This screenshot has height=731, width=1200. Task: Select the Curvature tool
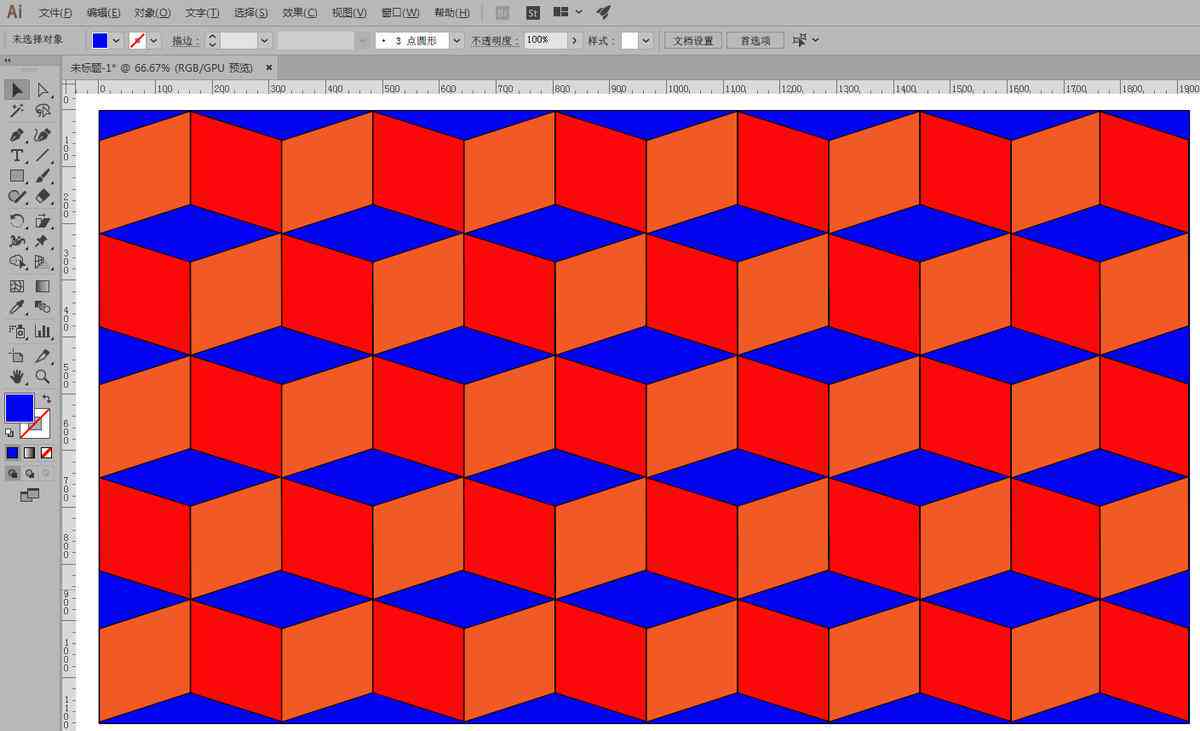pos(43,134)
